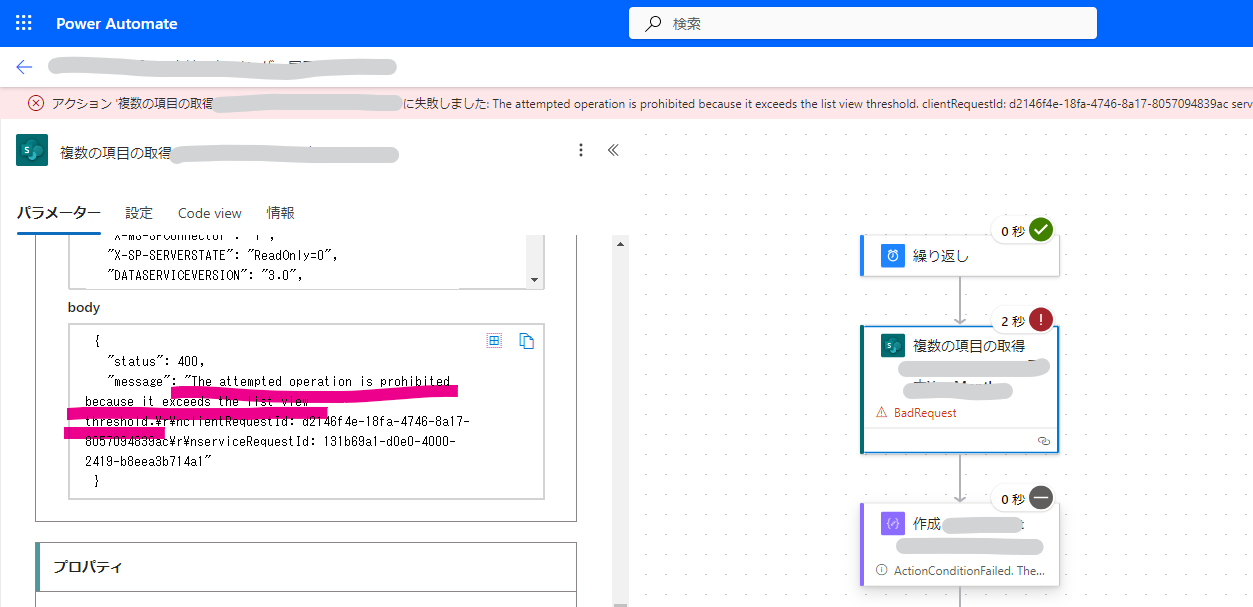This screenshot has height=607, width=1253.
Task: Click the 検索 search box
Action: 862,23
